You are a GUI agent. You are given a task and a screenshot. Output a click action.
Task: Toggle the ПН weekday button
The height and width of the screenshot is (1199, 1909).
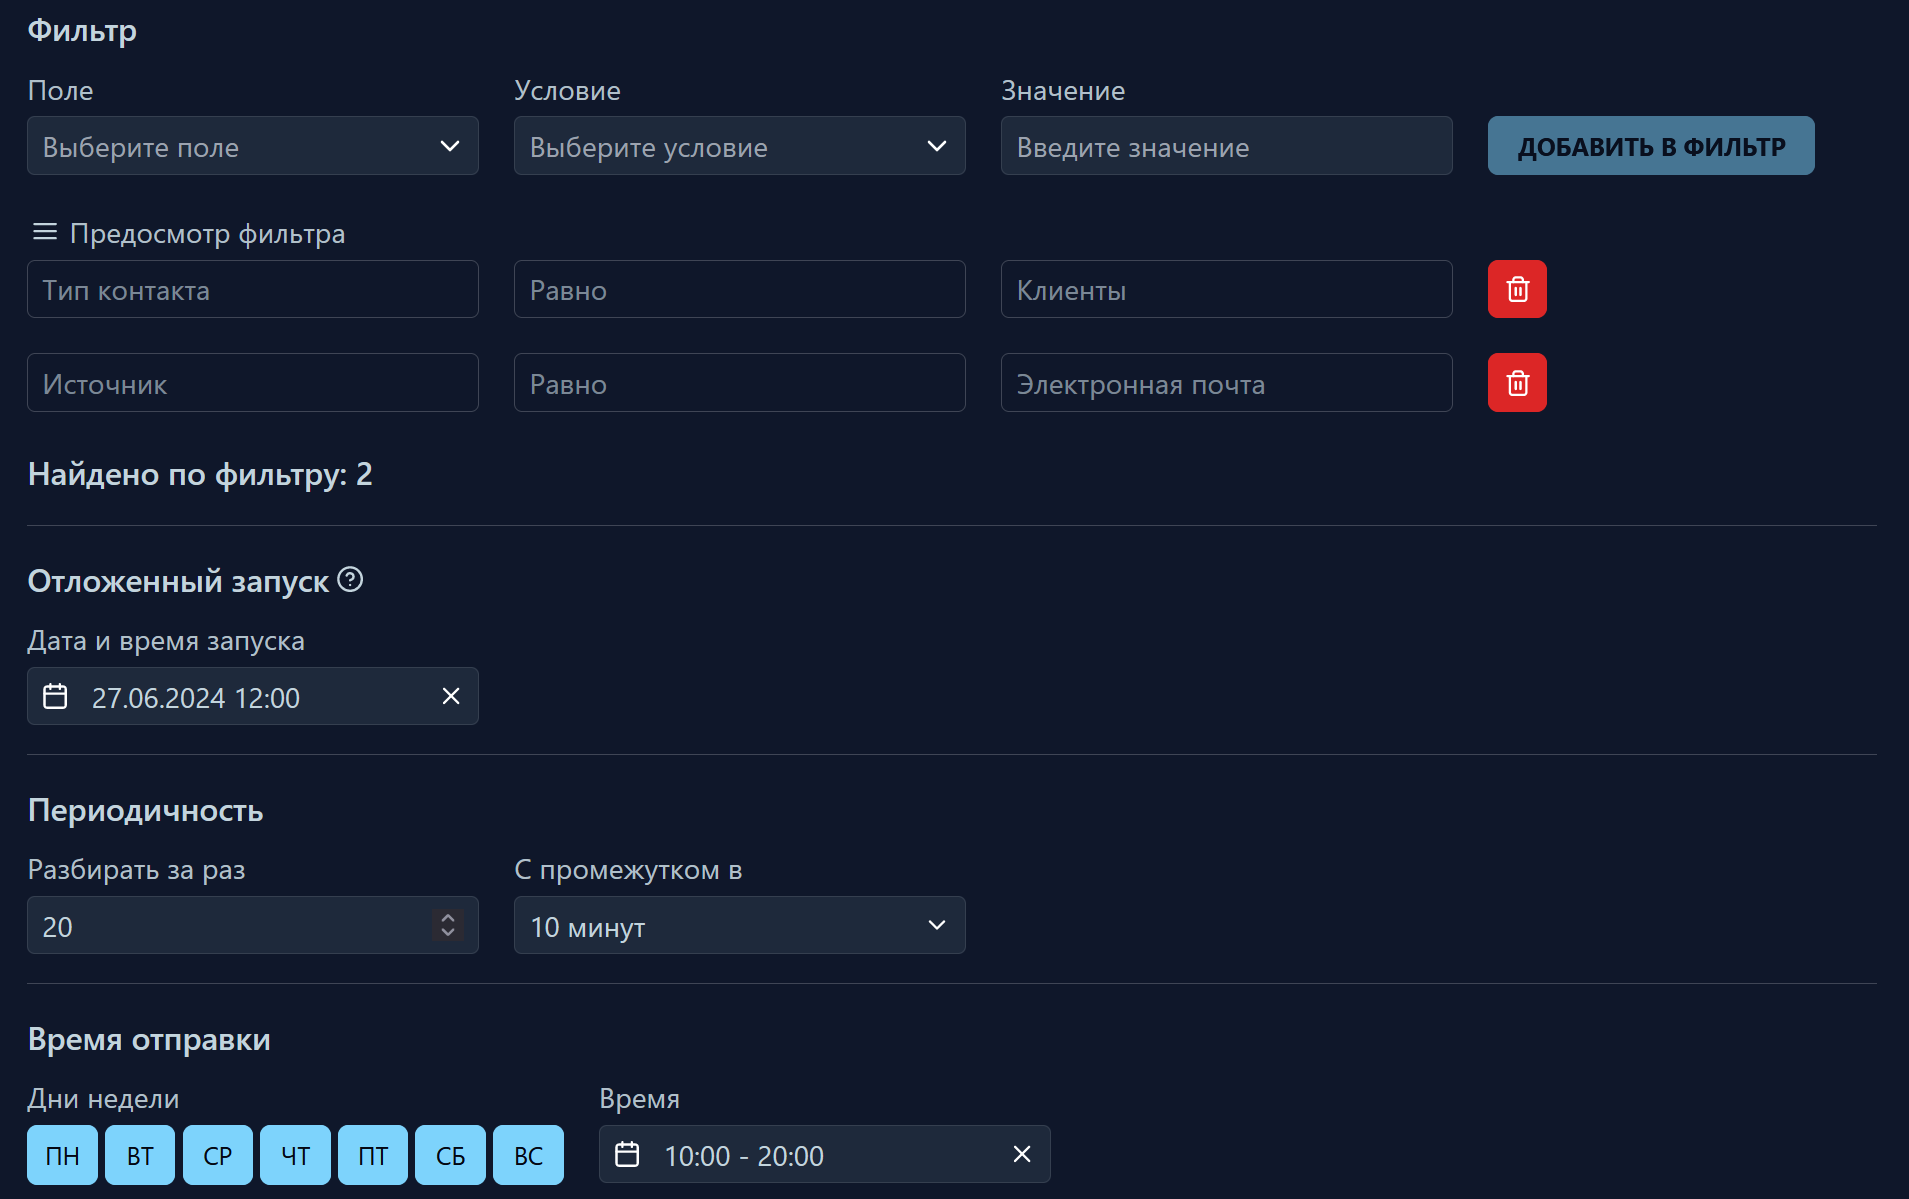click(62, 1155)
